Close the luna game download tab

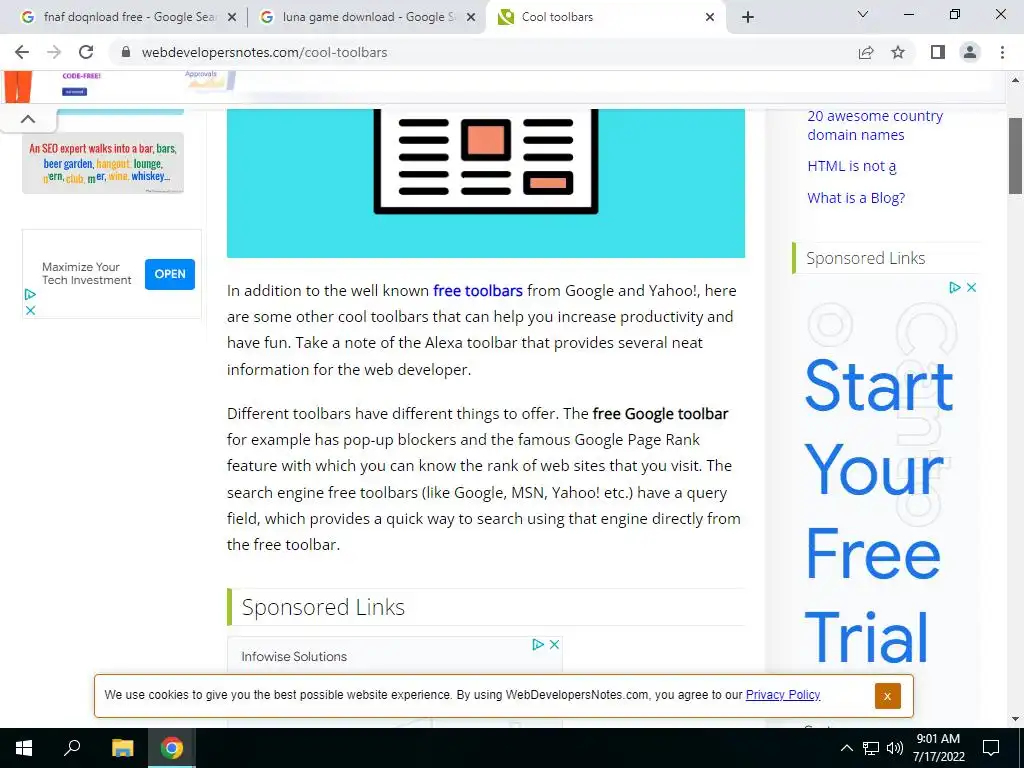[x=471, y=18]
